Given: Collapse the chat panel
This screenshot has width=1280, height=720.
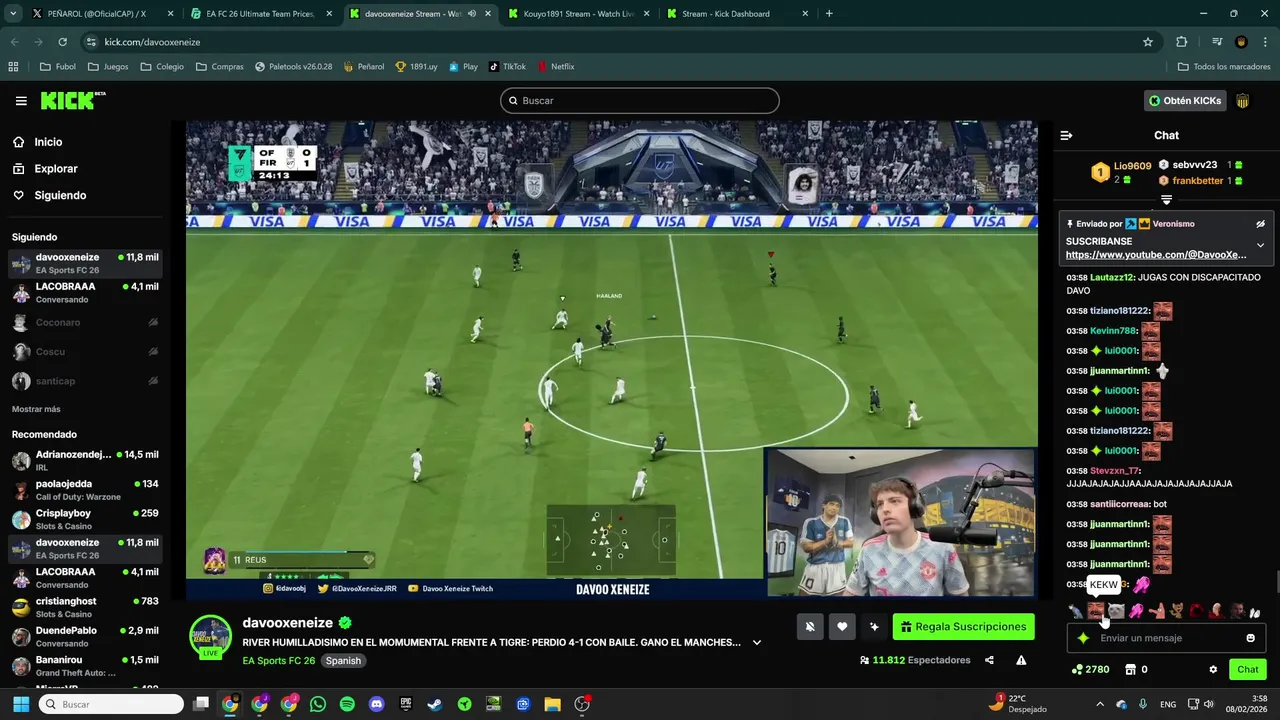Looking at the screenshot, I should point(1066,135).
